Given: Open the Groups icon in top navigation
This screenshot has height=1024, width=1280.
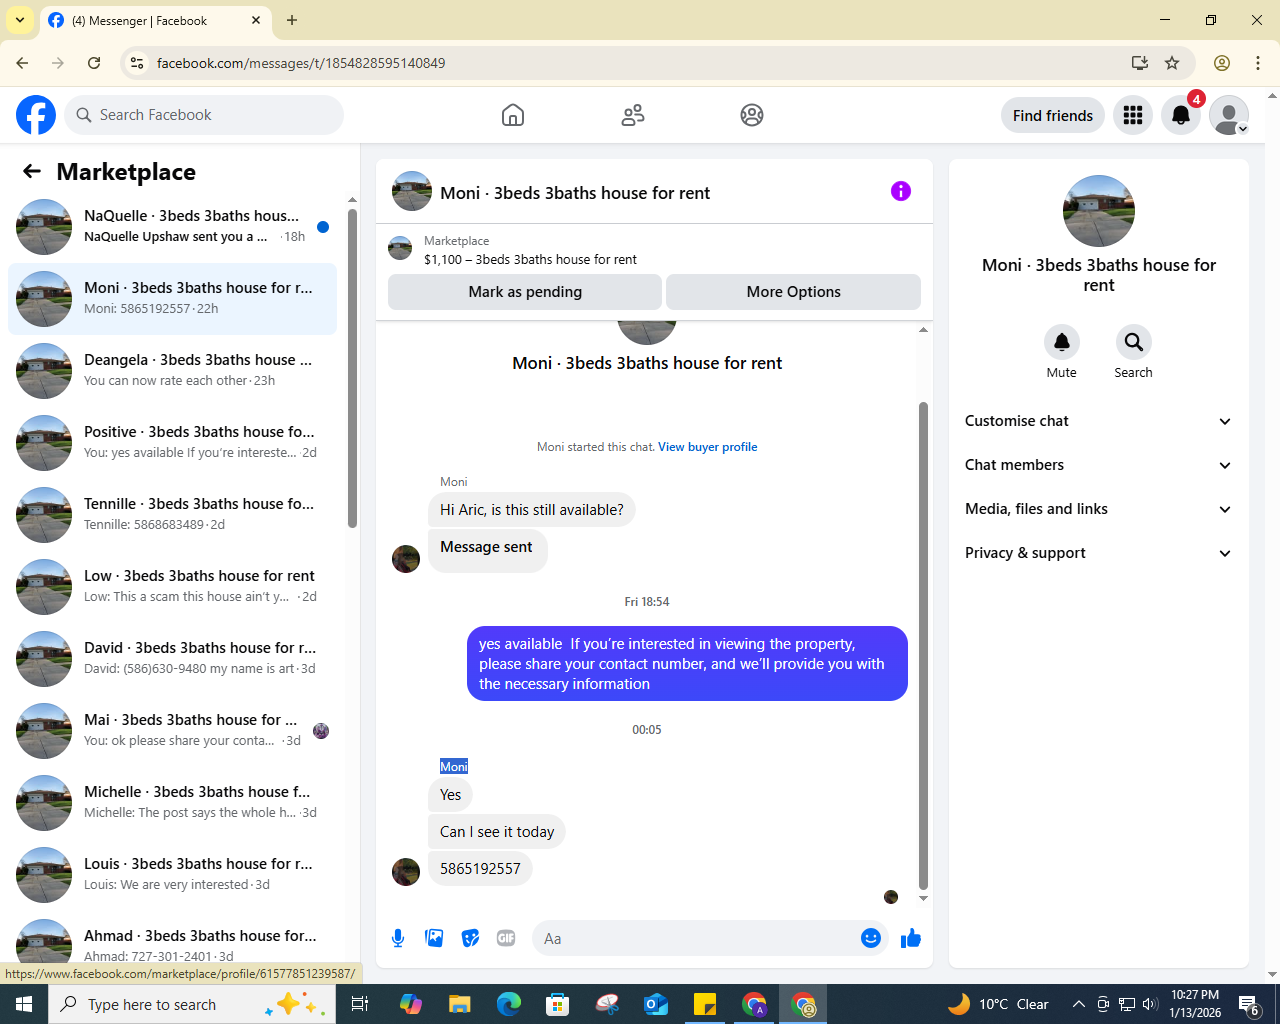Looking at the screenshot, I should point(752,115).
